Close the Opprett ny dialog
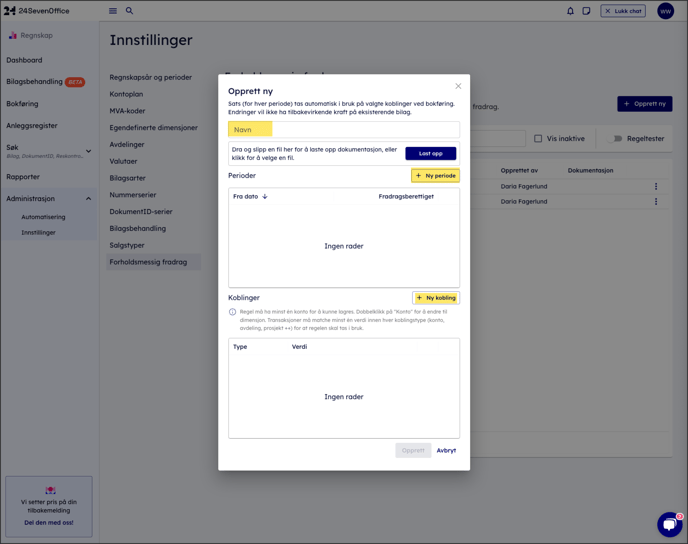Viewport: 688px width, 544px height. click(458, 86)
